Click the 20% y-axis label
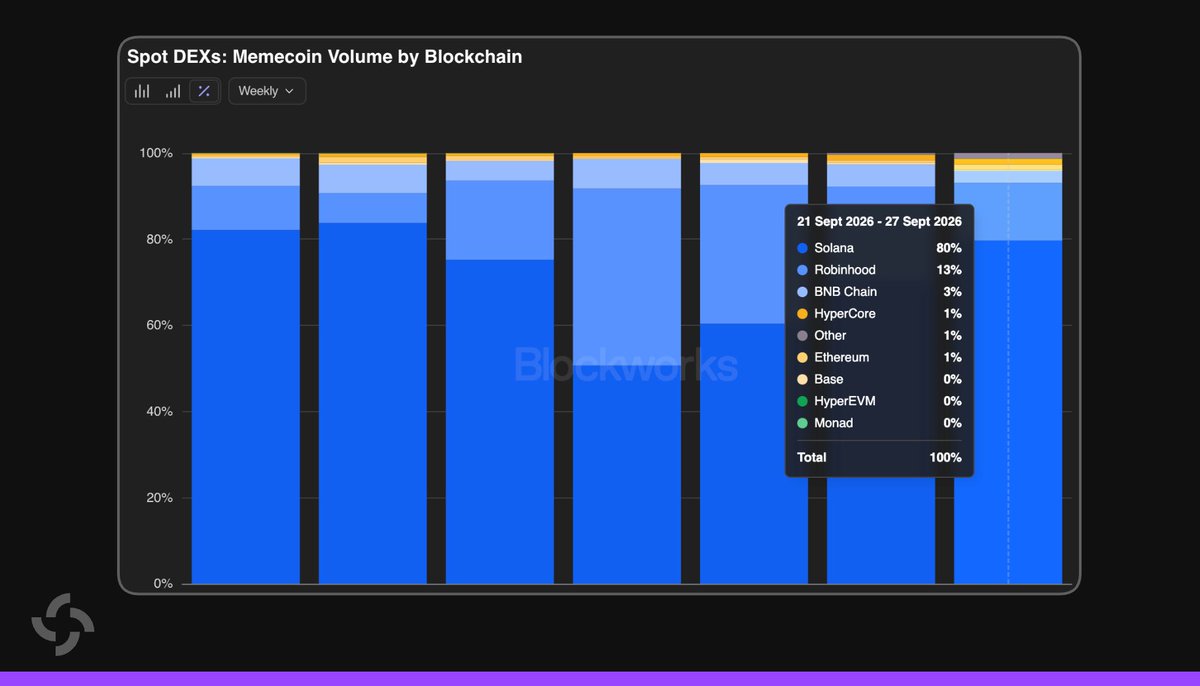The height and width of the screenshot is (686, 1200). click(159, 498)
